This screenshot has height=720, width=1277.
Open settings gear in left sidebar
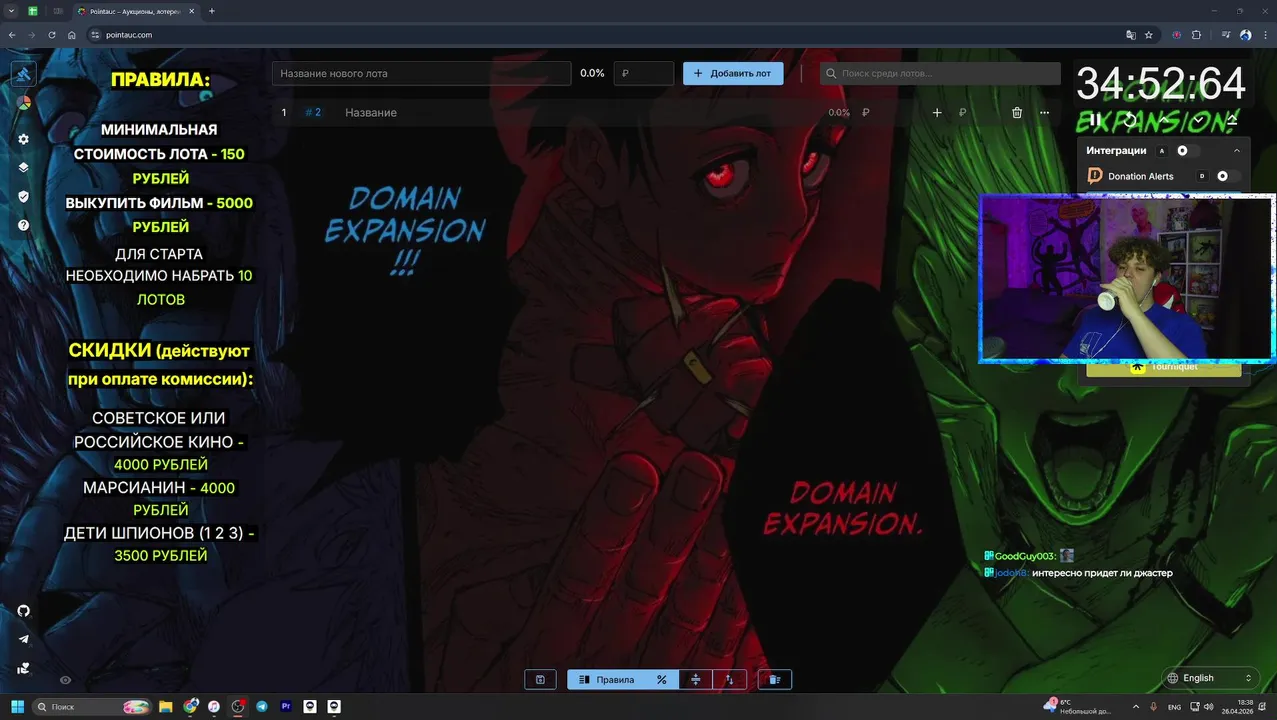point(23,139)
